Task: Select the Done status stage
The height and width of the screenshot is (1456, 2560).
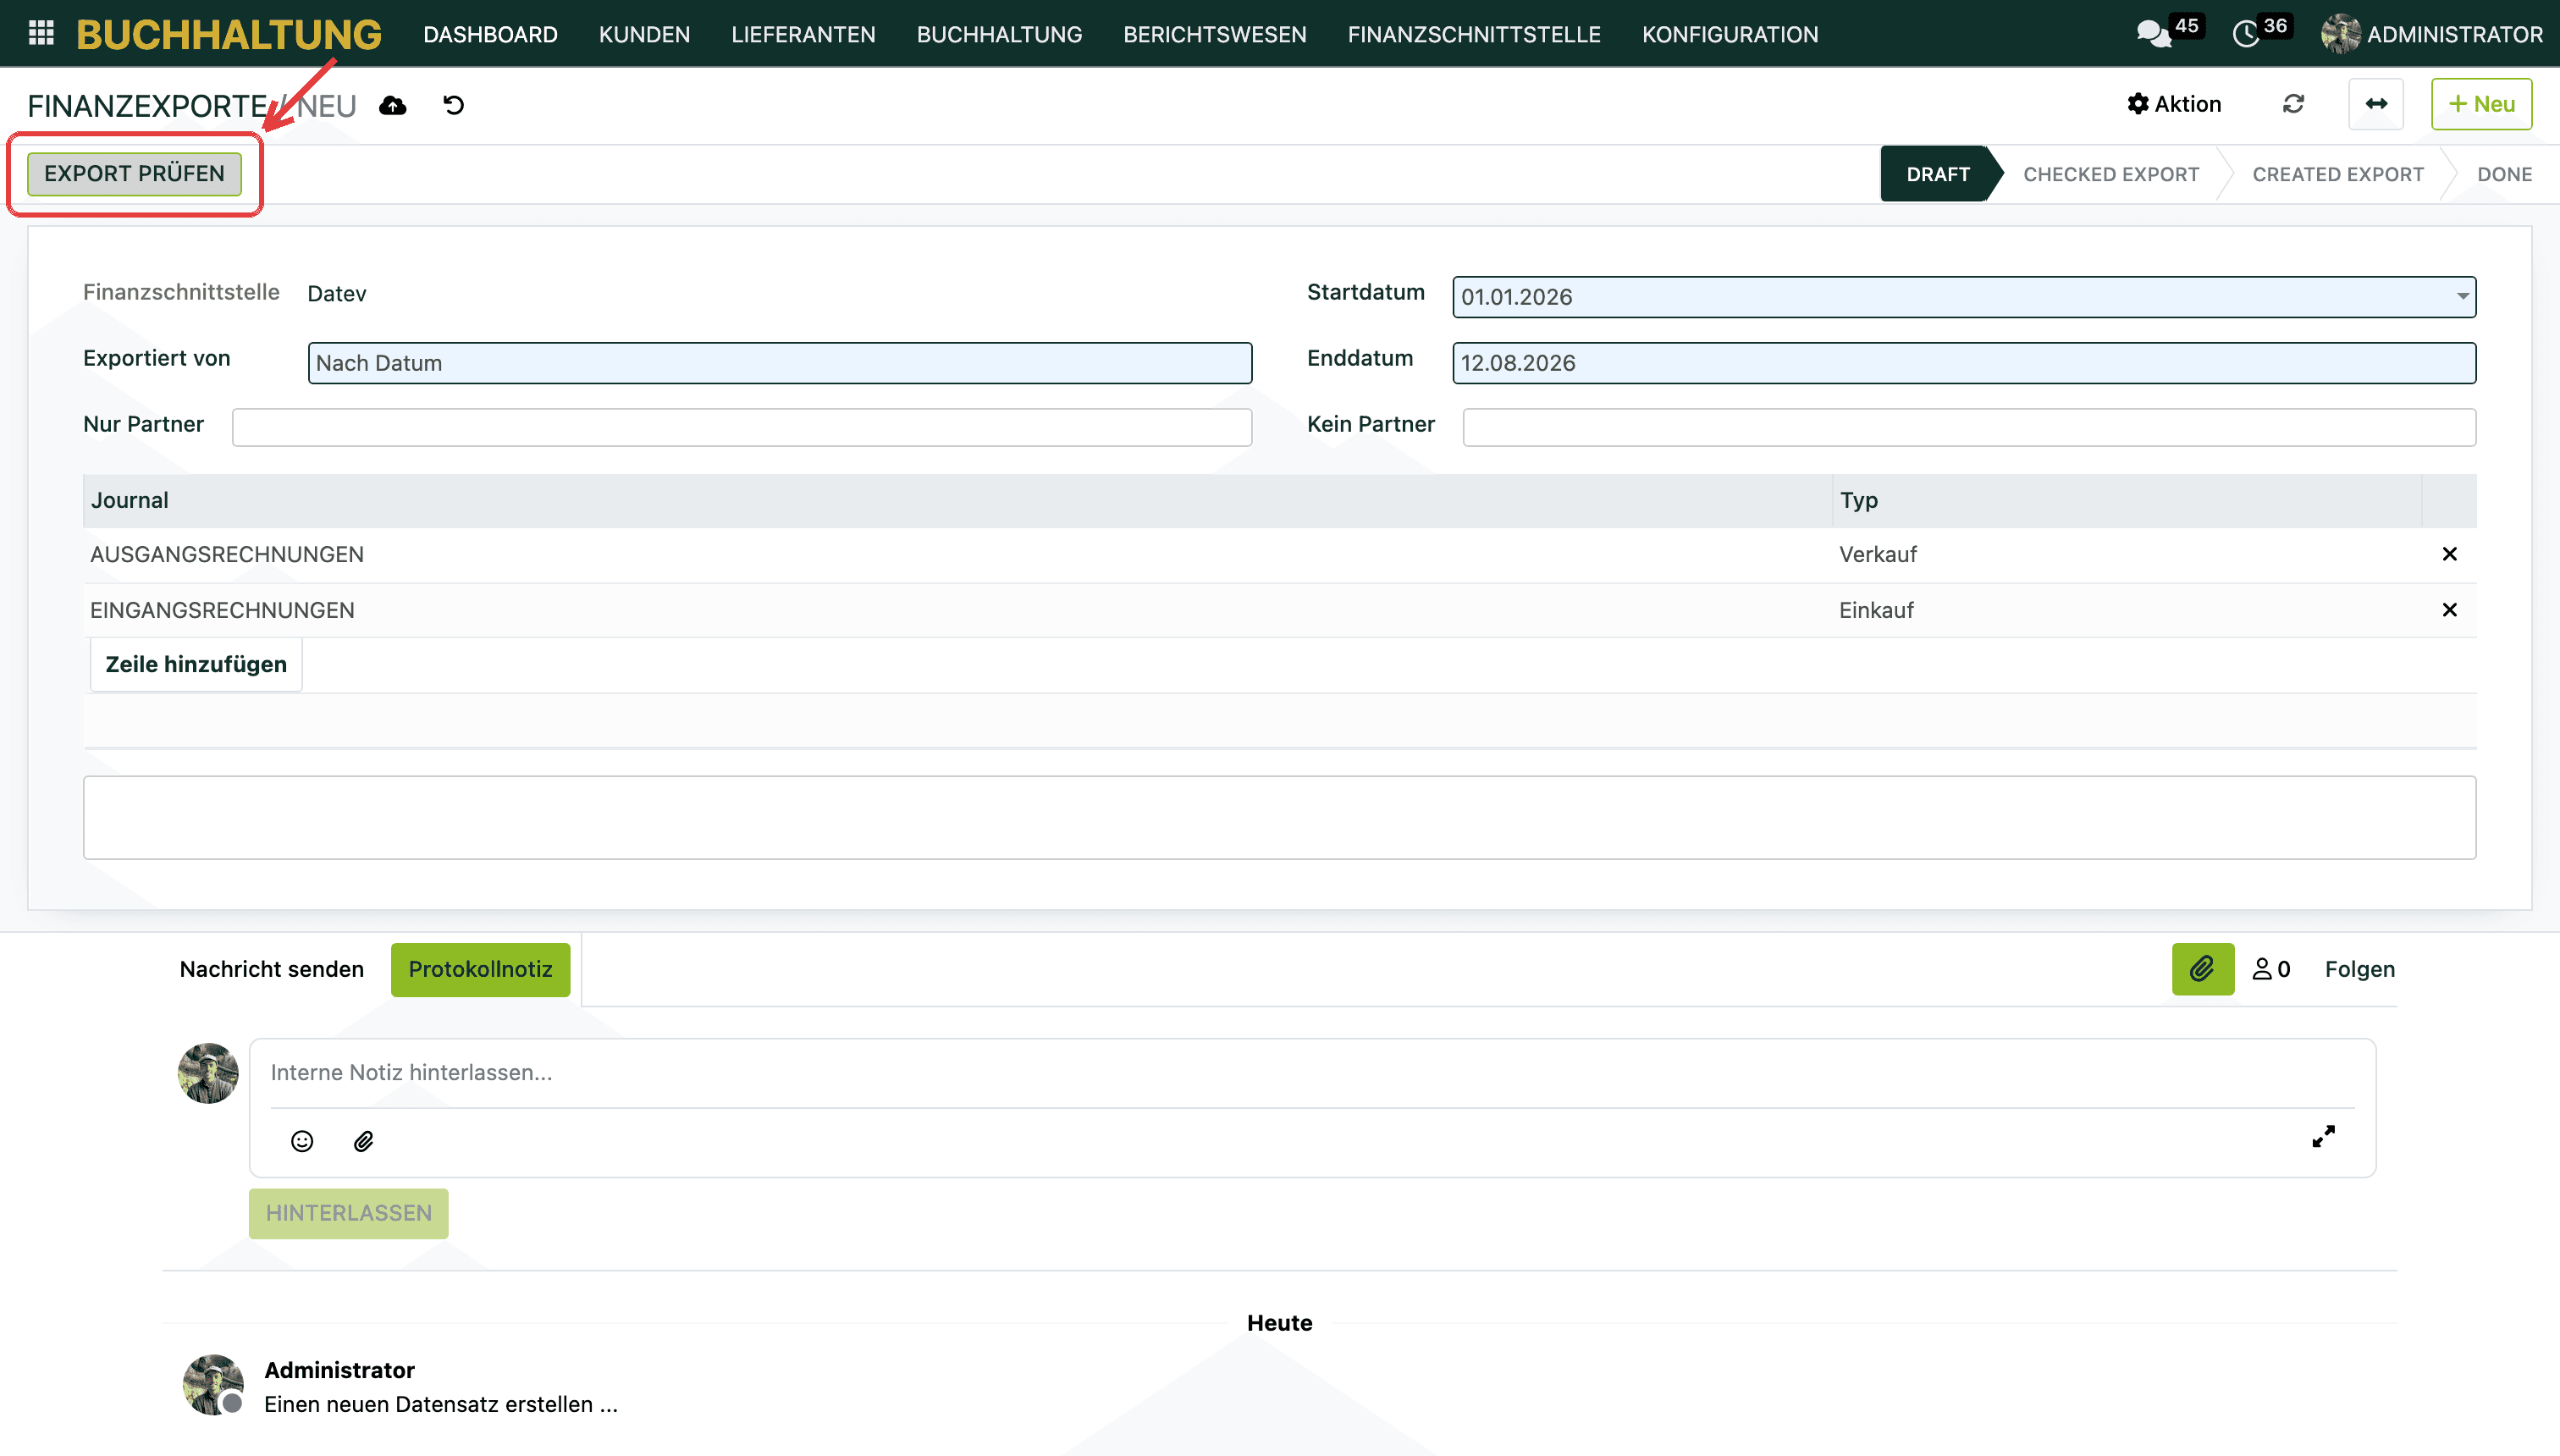Action: click(2504, 174)
